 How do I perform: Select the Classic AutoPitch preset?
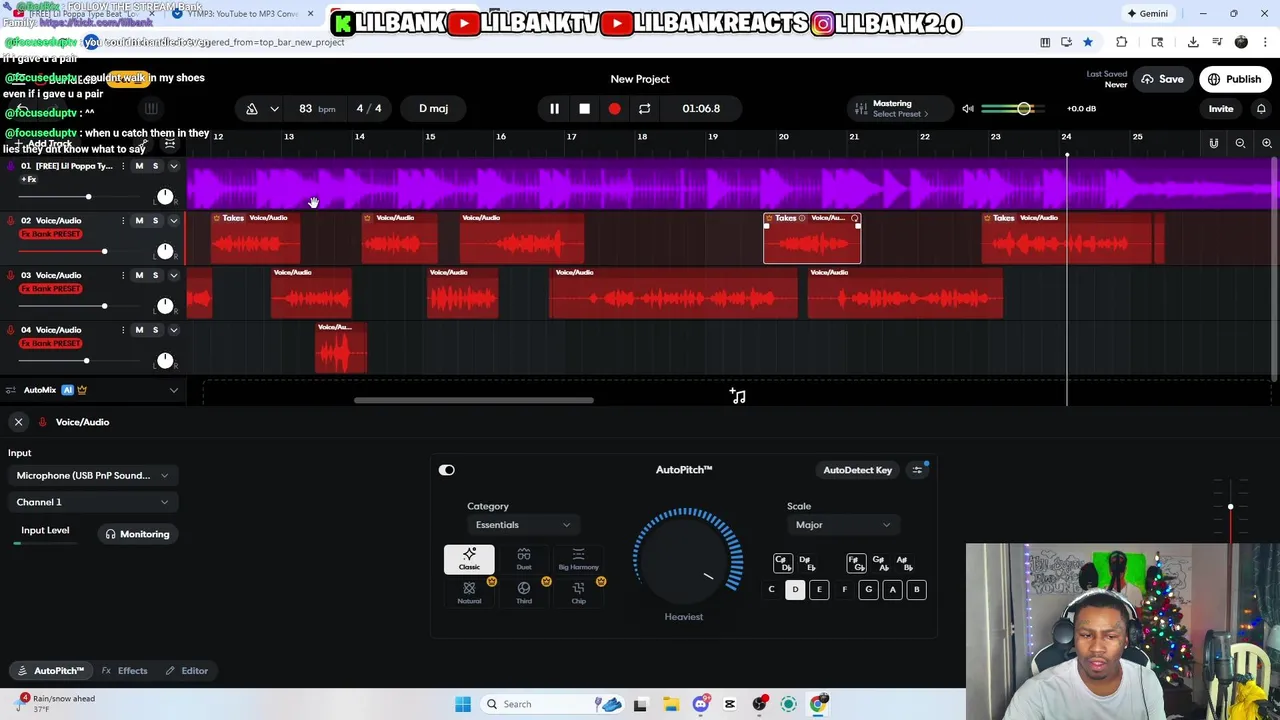469,559
